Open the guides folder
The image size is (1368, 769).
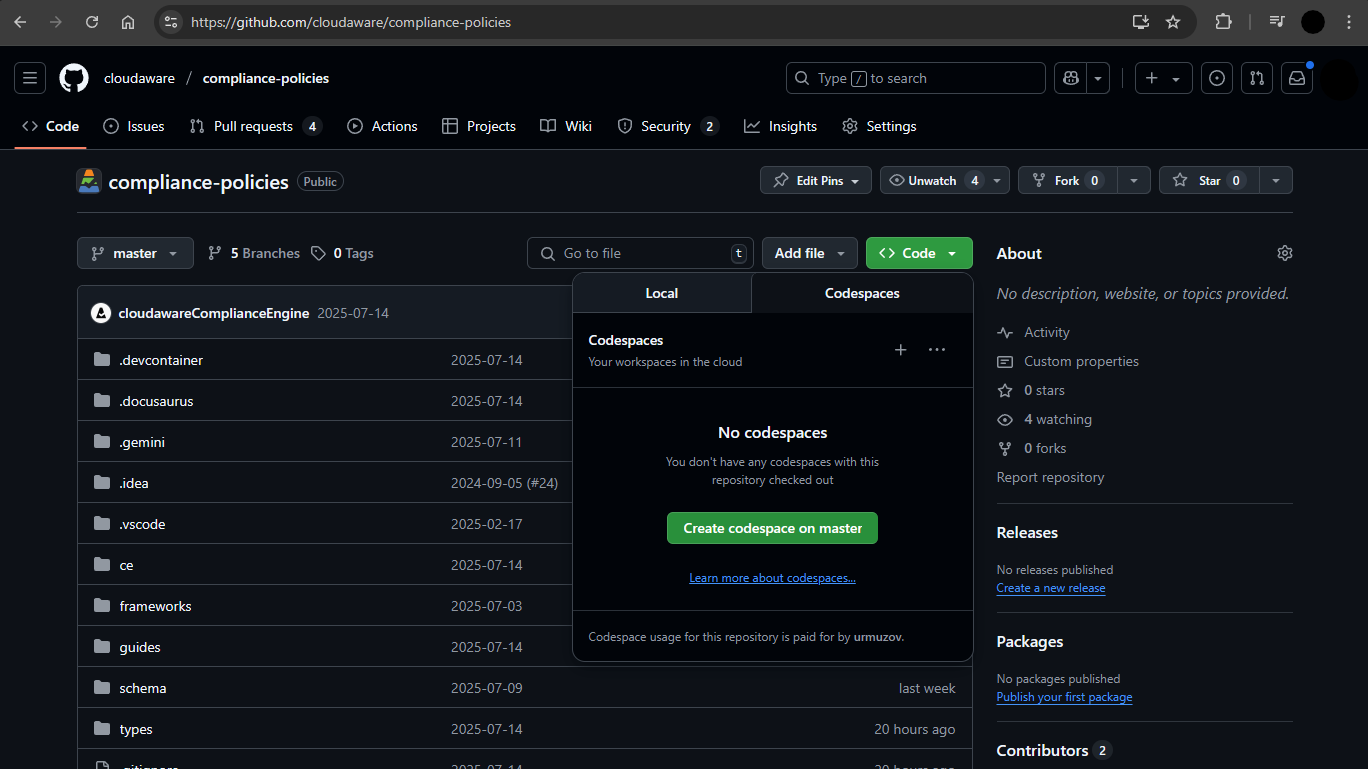[x=140, y=647]
